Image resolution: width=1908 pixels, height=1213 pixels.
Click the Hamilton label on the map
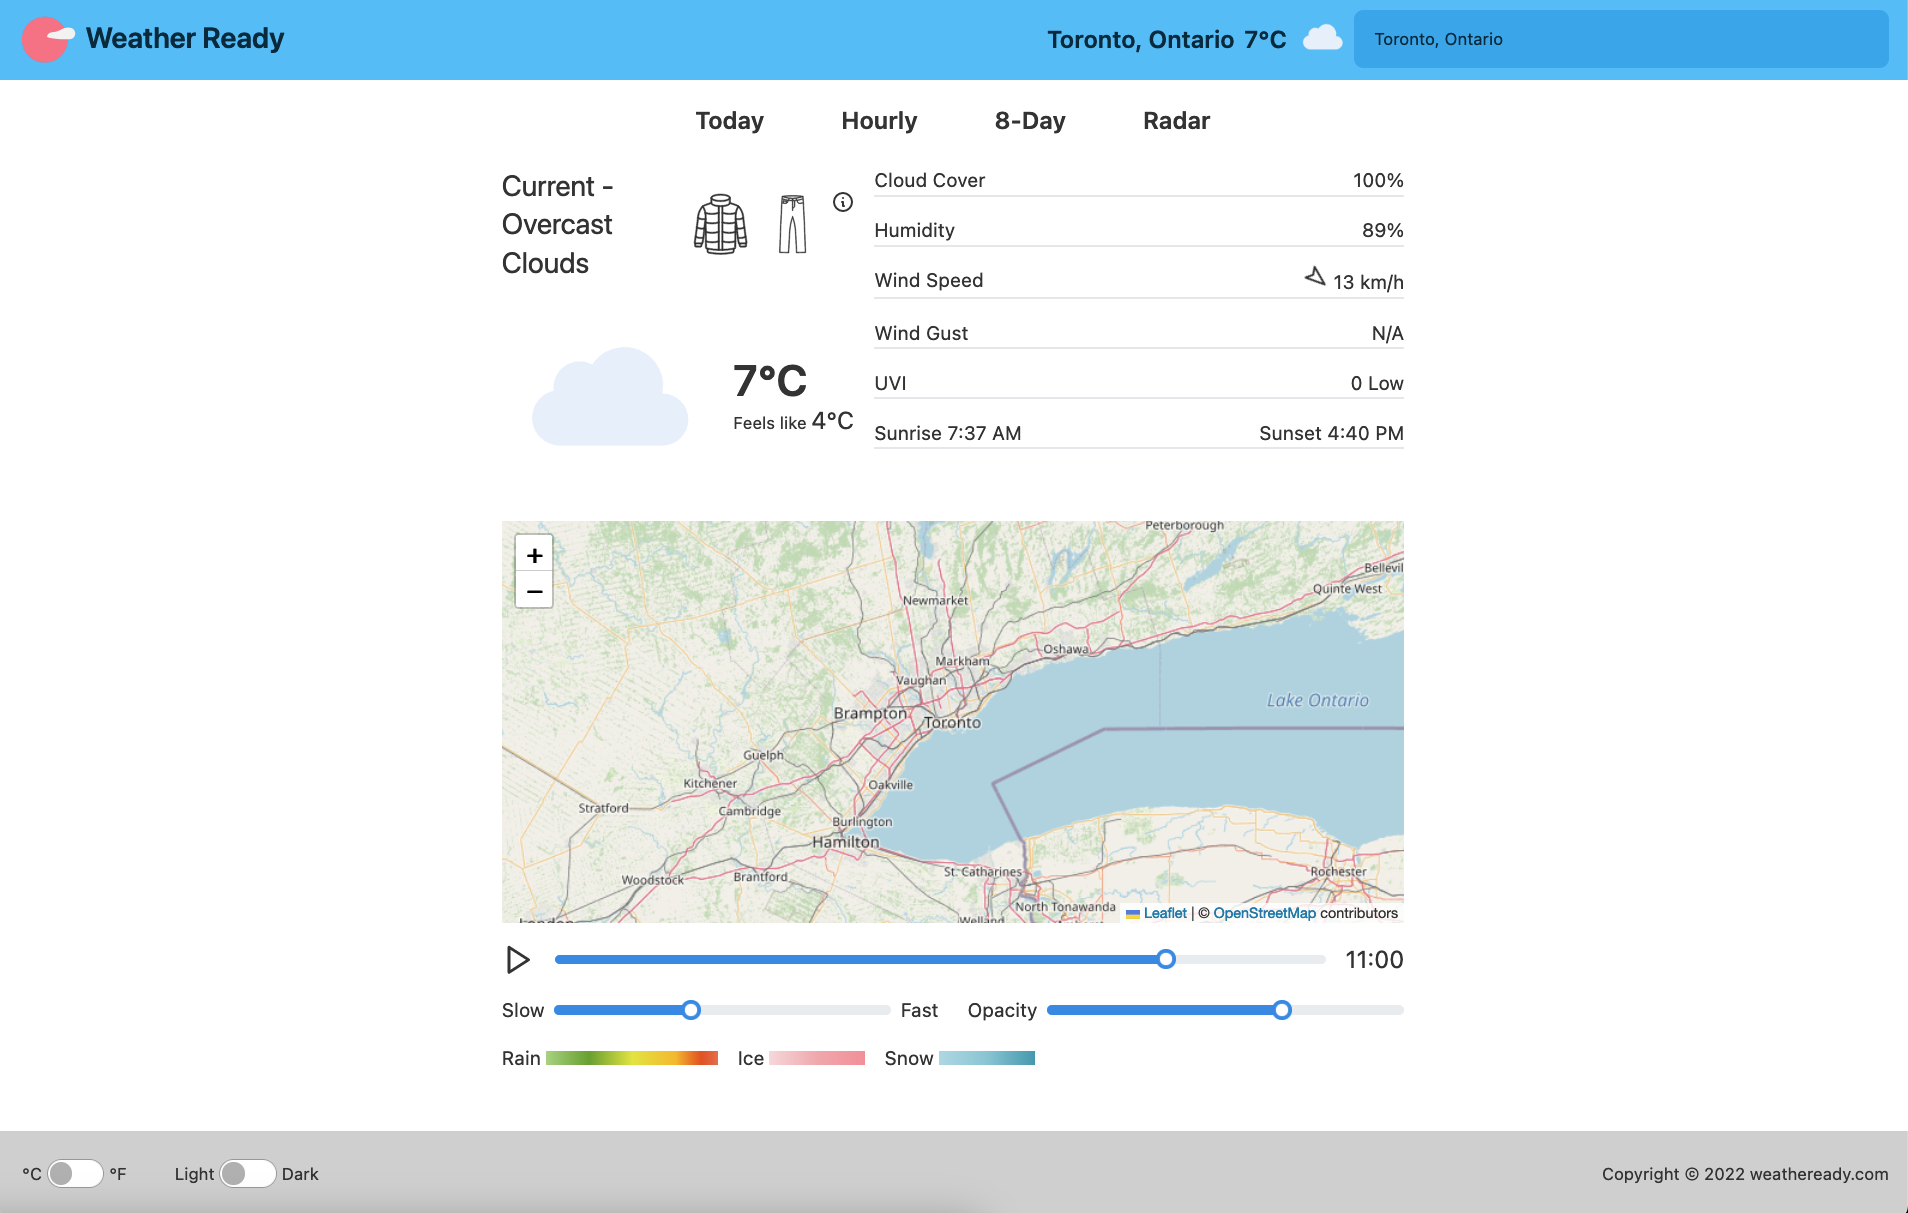coord(846,842)
